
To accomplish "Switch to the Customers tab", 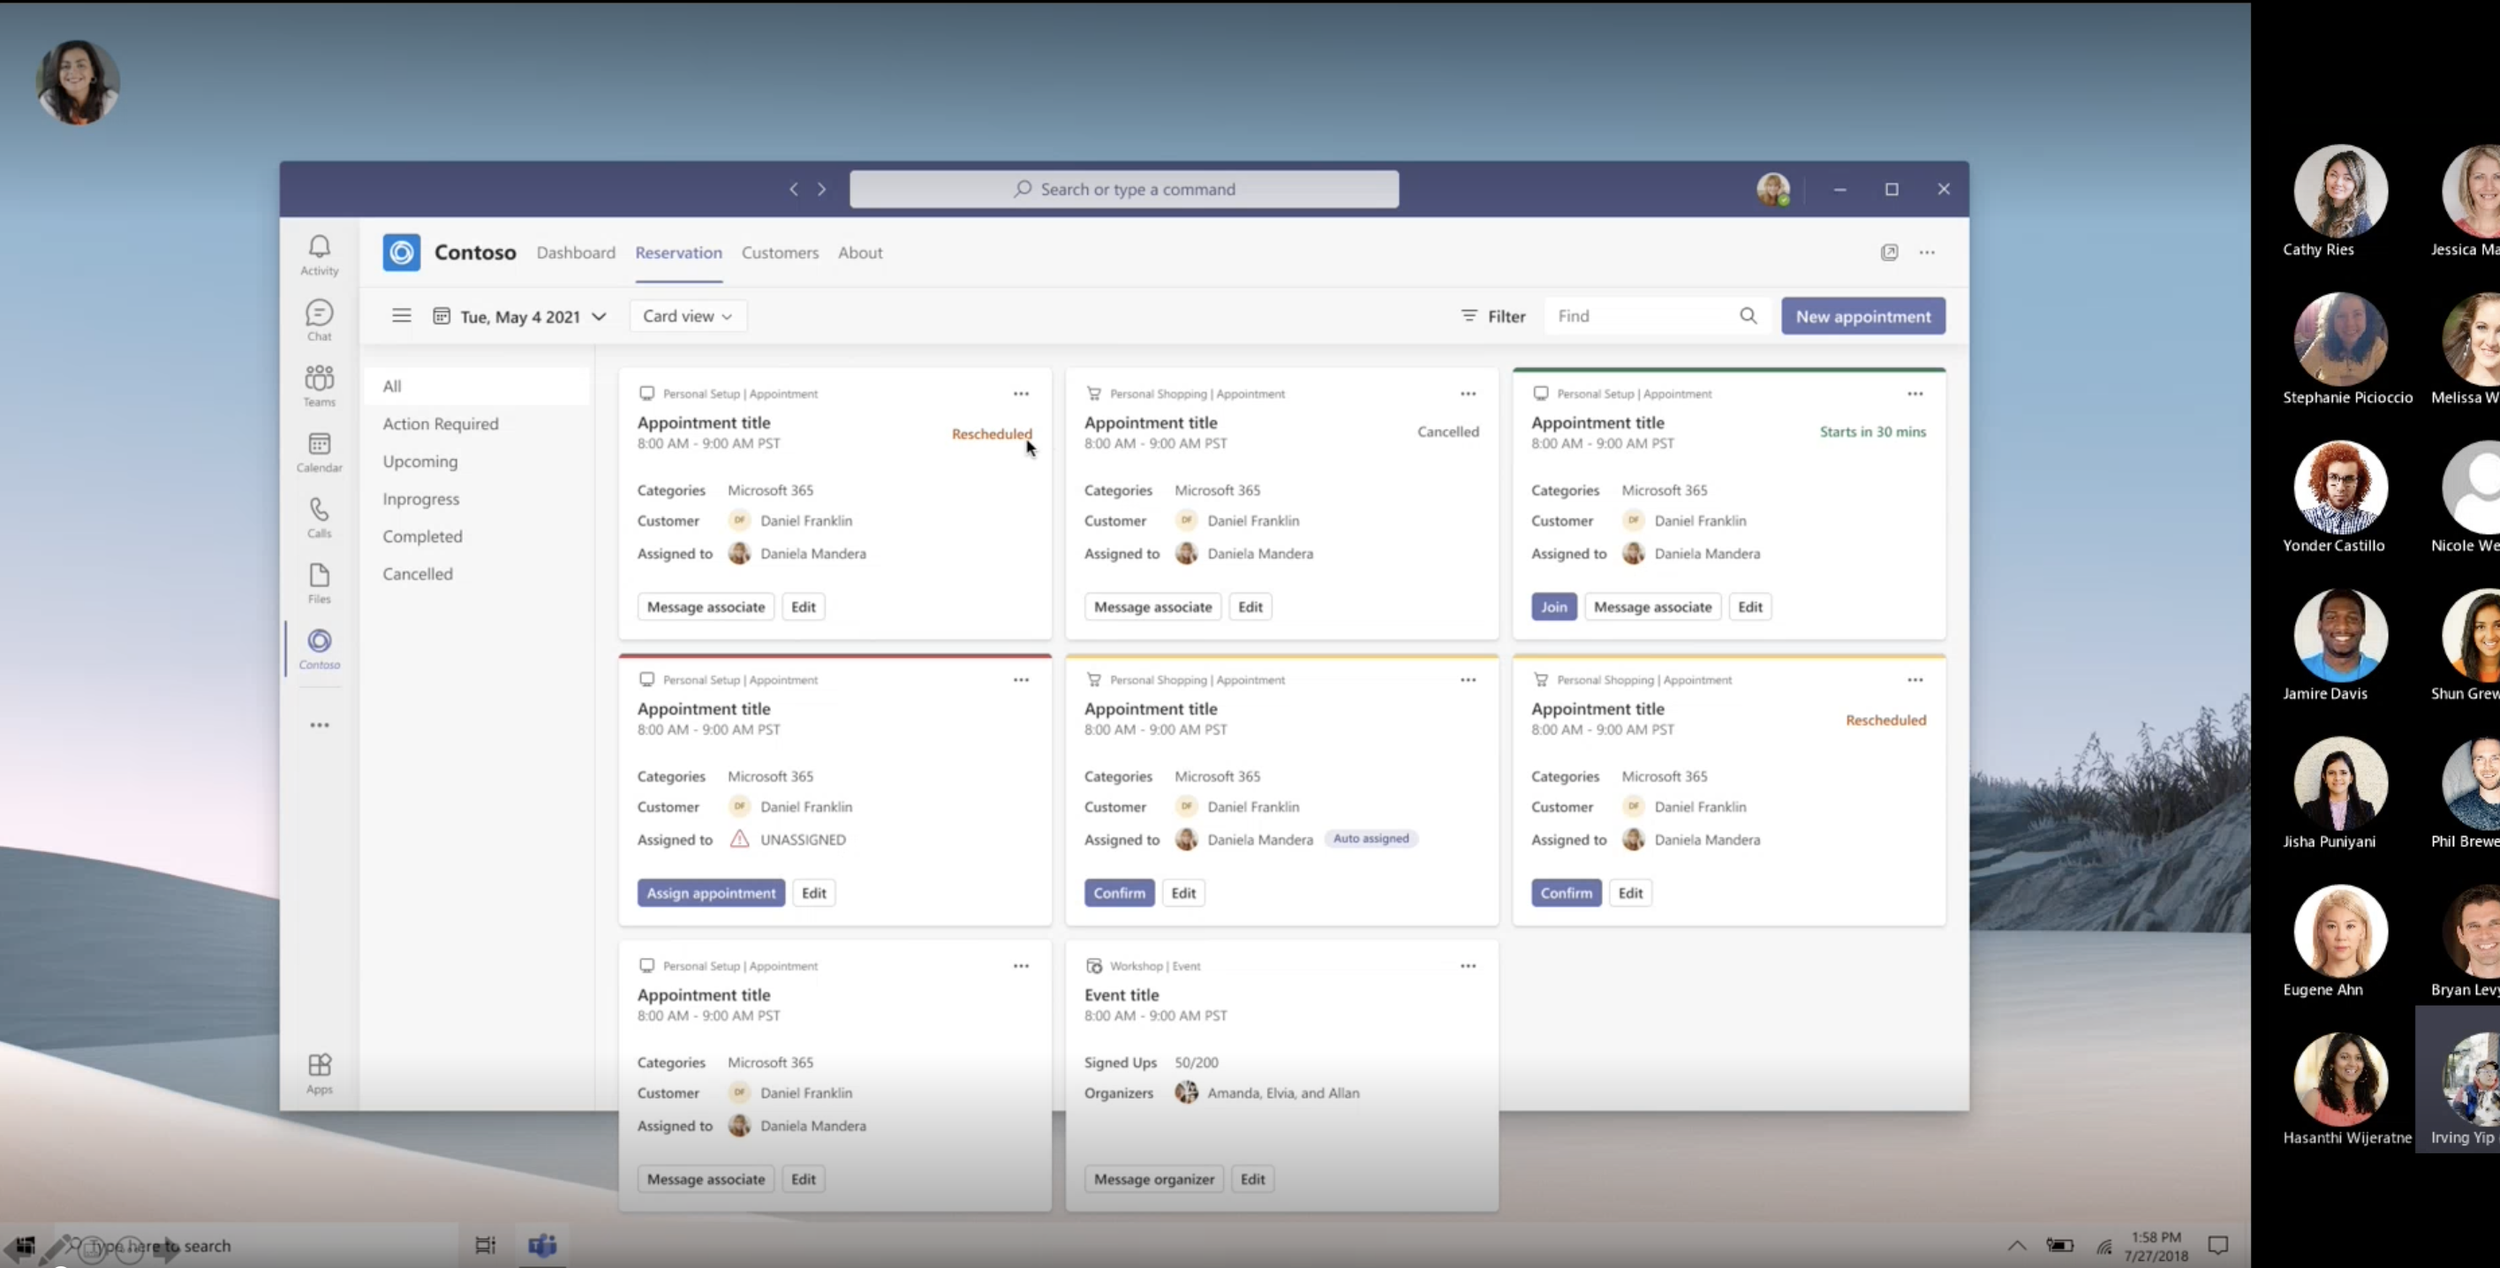I will point(780,253).
